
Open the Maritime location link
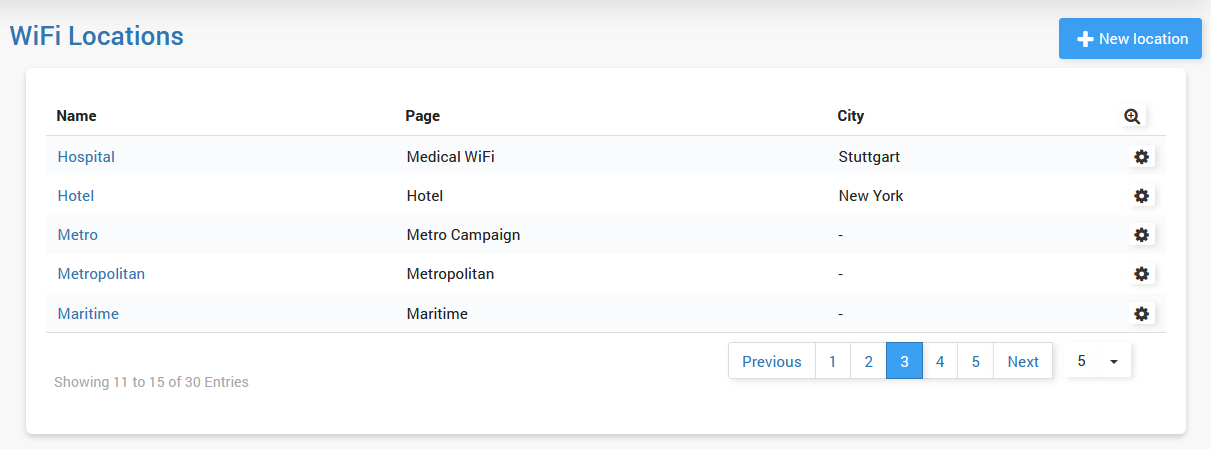pos(88,314)
